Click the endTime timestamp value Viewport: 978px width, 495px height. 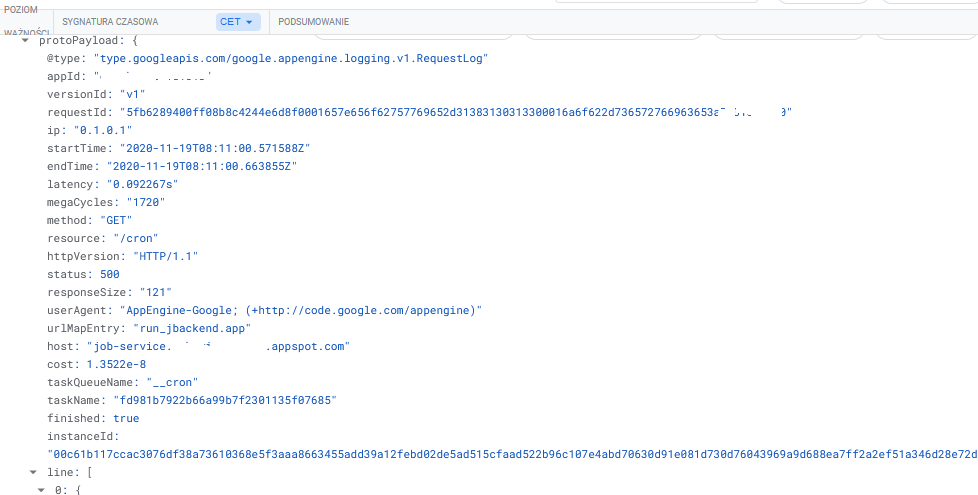[202, 167]
